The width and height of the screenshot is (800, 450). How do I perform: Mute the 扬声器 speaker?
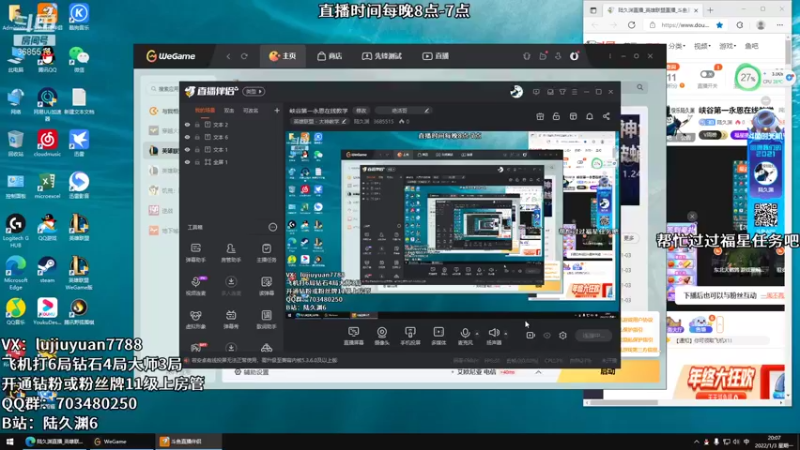coord(493,336)
